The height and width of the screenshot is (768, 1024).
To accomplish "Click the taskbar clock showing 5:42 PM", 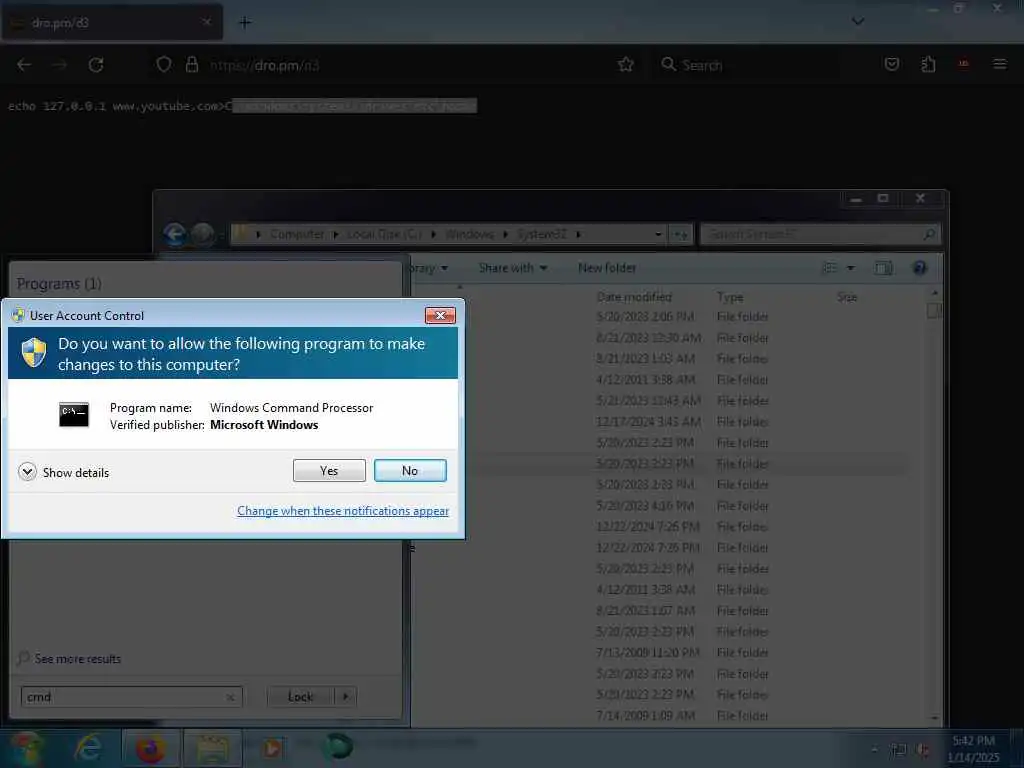I will (974, 749).
